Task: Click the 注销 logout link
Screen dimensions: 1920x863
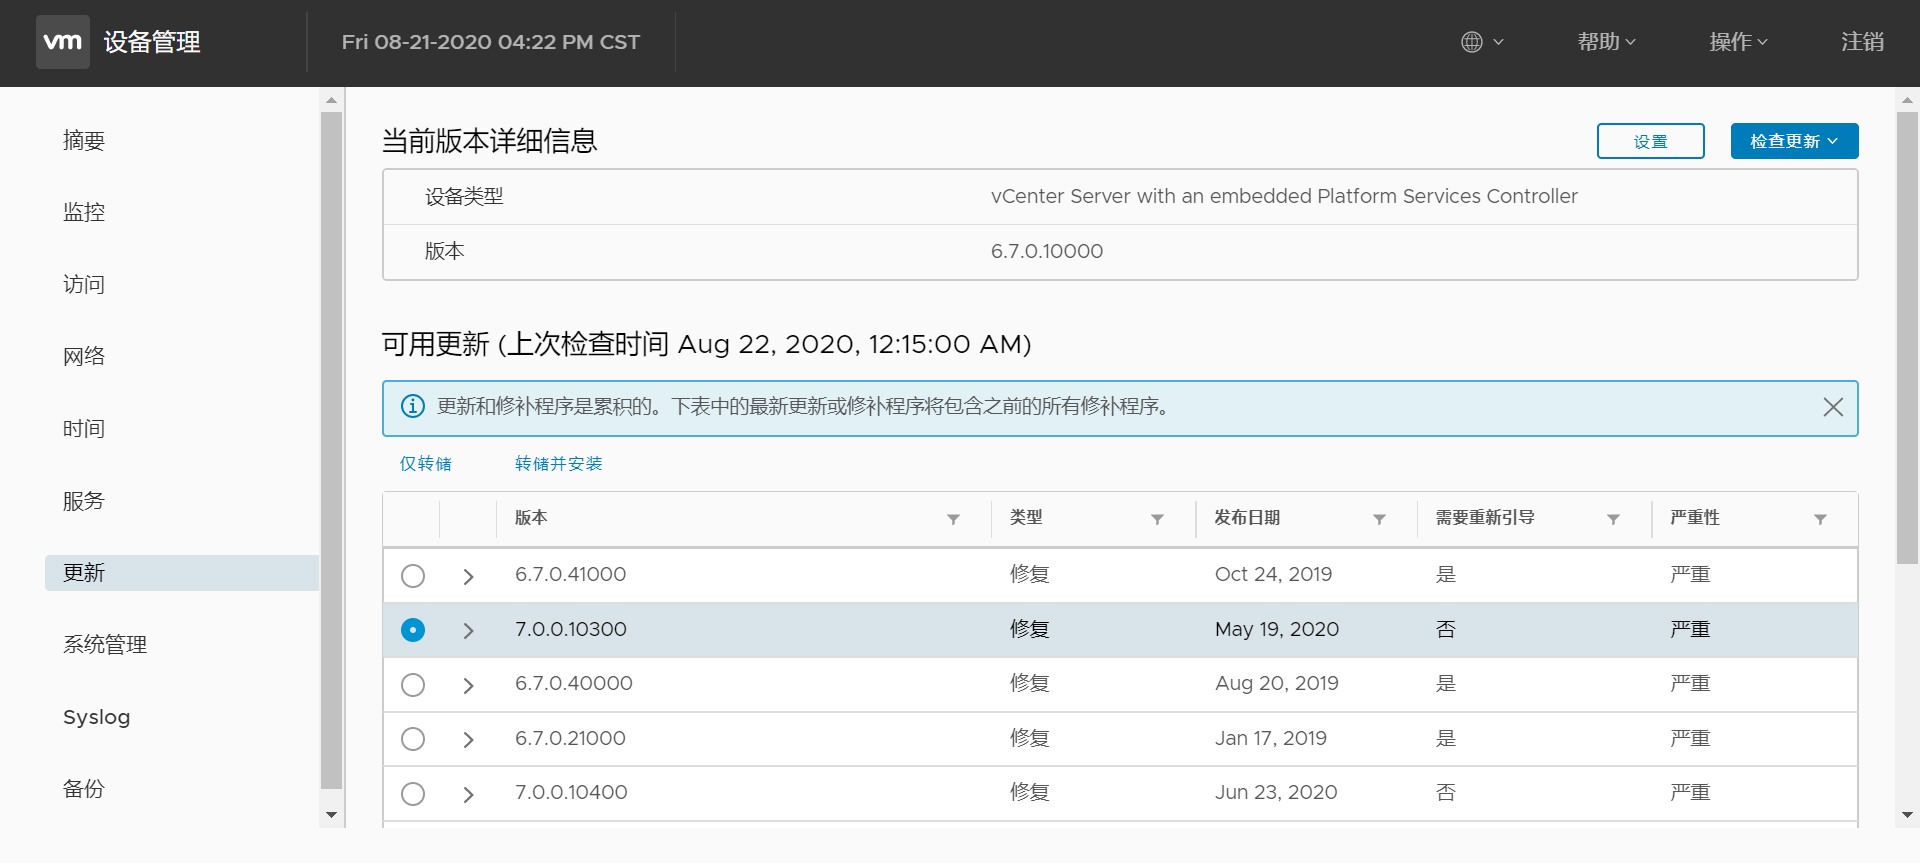Action: pyautogui.click(x=1862, y=42)
